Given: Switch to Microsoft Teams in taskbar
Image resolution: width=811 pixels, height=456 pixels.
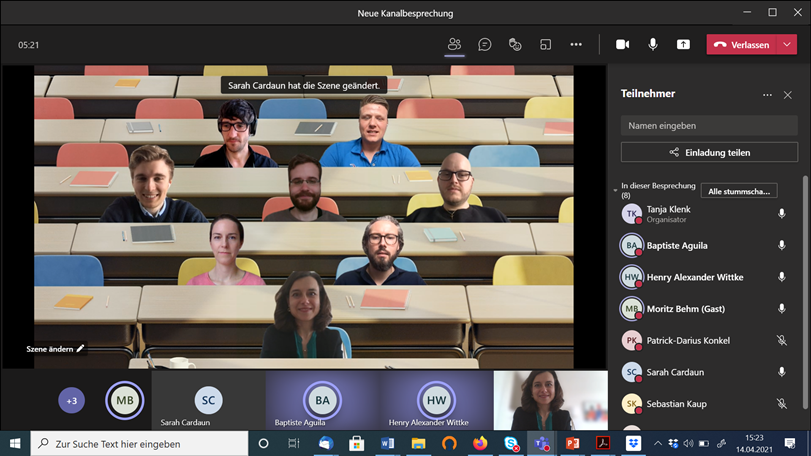Looking at the screenshot, I should [542, 444].
